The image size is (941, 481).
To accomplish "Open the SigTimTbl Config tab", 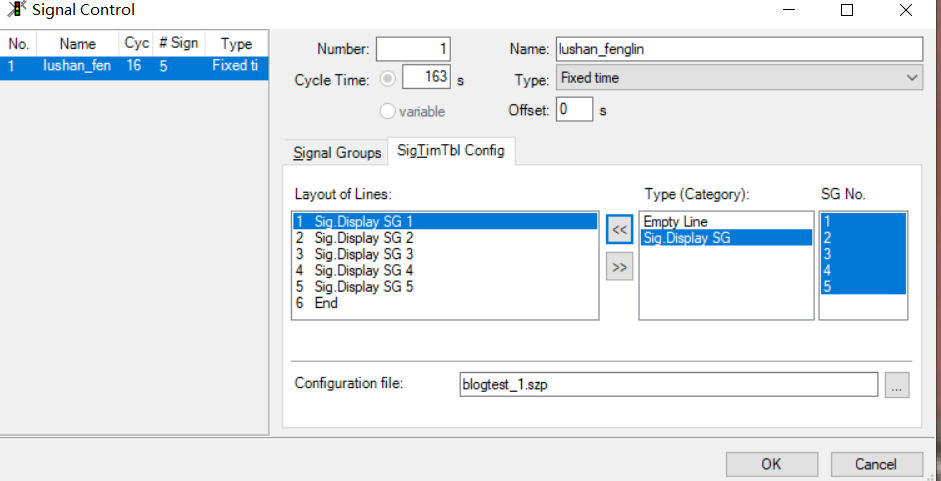I will (451, 151).
